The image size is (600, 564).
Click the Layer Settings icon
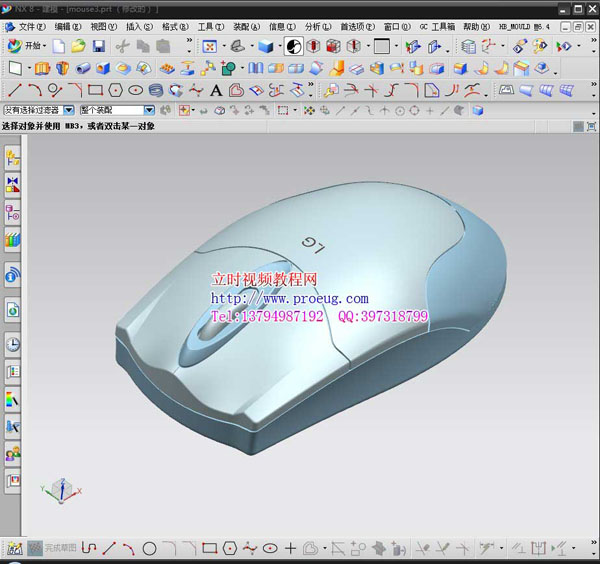pyautogui.click(x=468, y=47)
